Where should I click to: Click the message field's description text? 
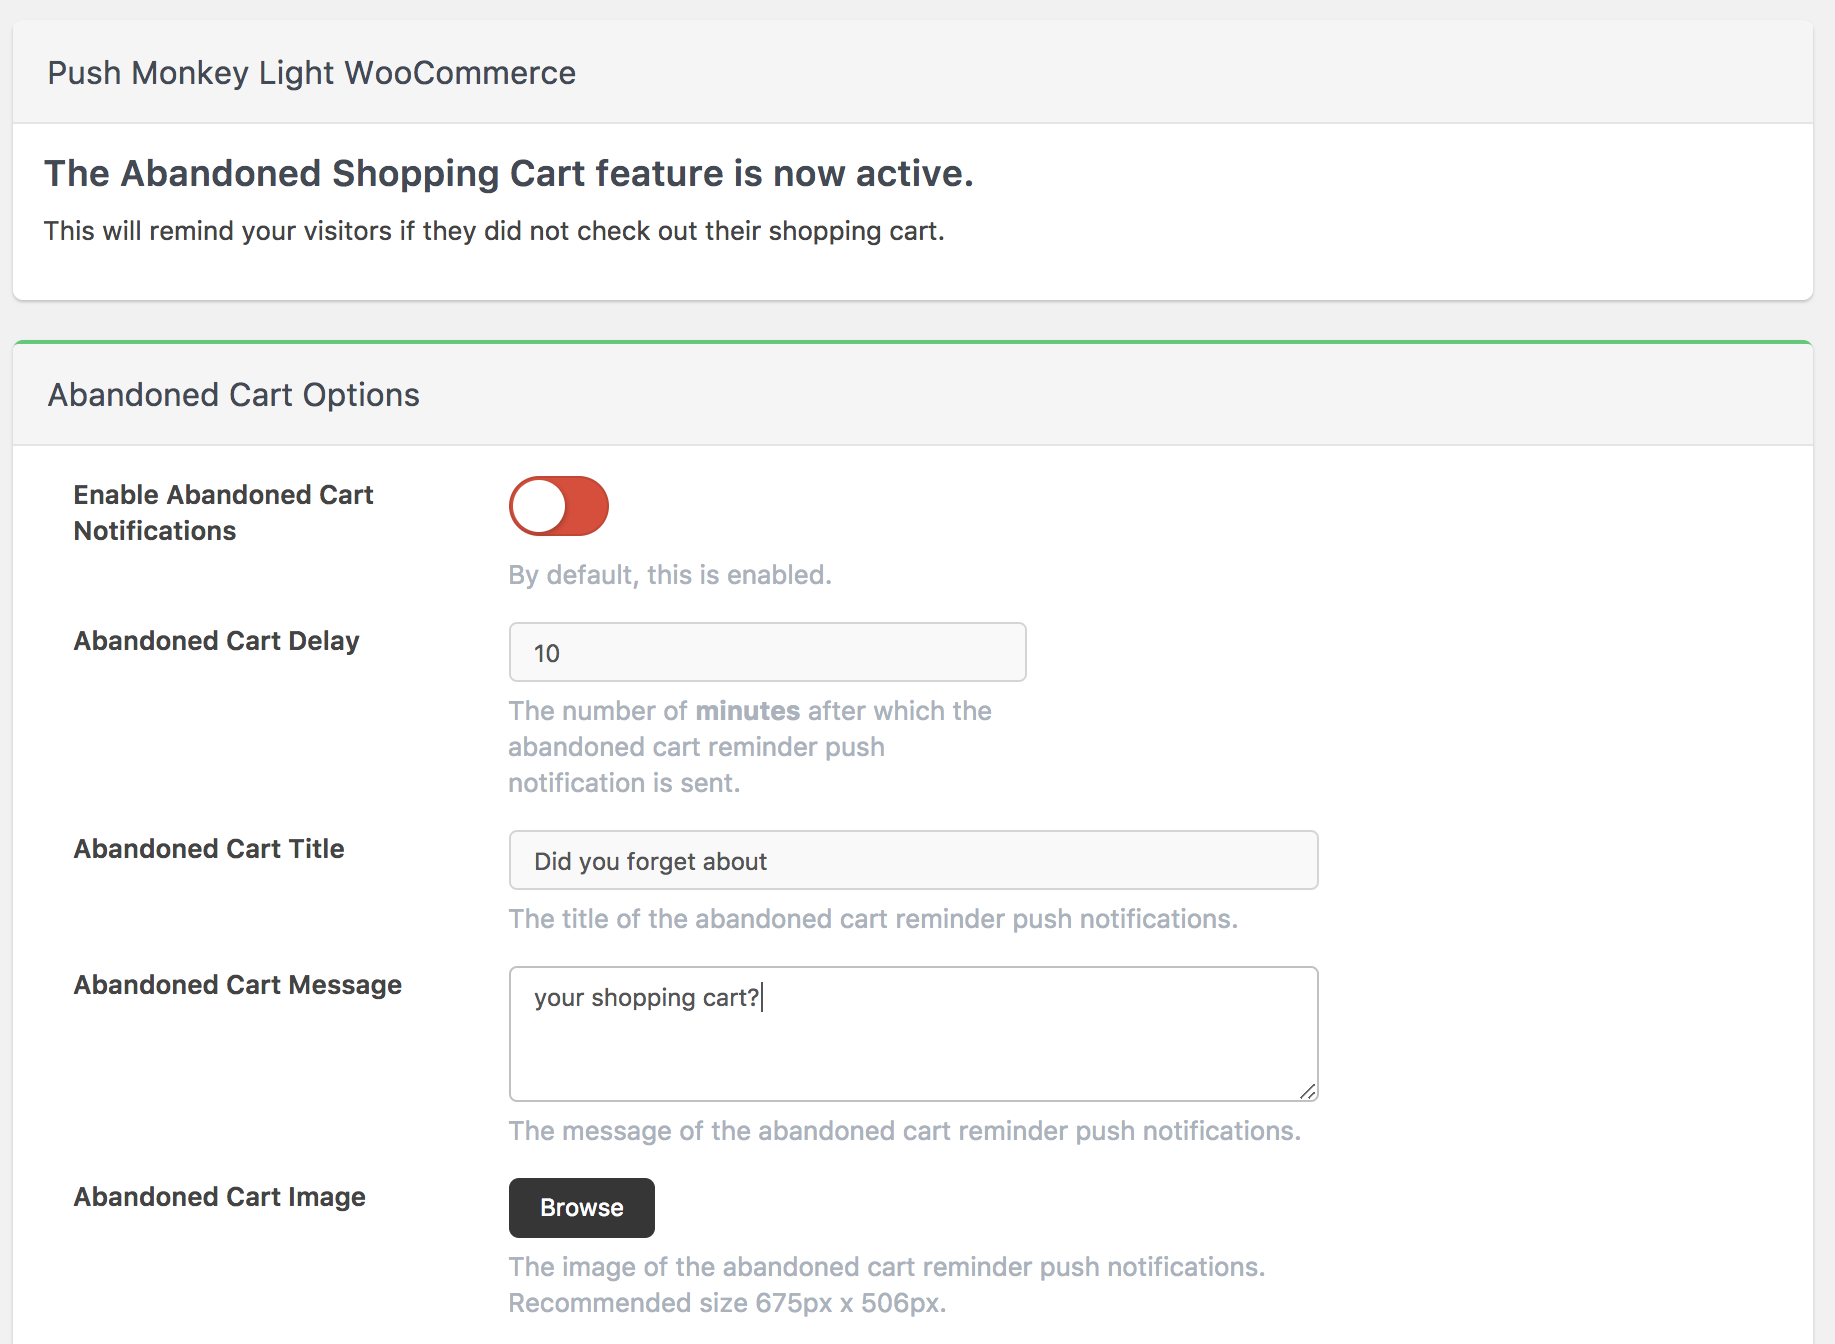904,1131
